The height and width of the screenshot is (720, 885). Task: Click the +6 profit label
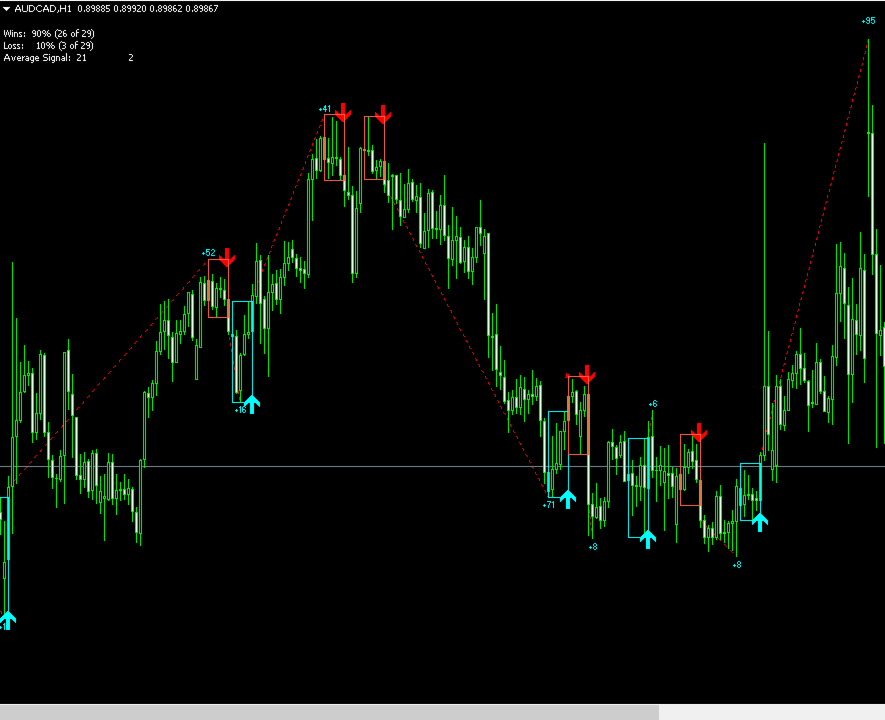(x=653, y=404)
